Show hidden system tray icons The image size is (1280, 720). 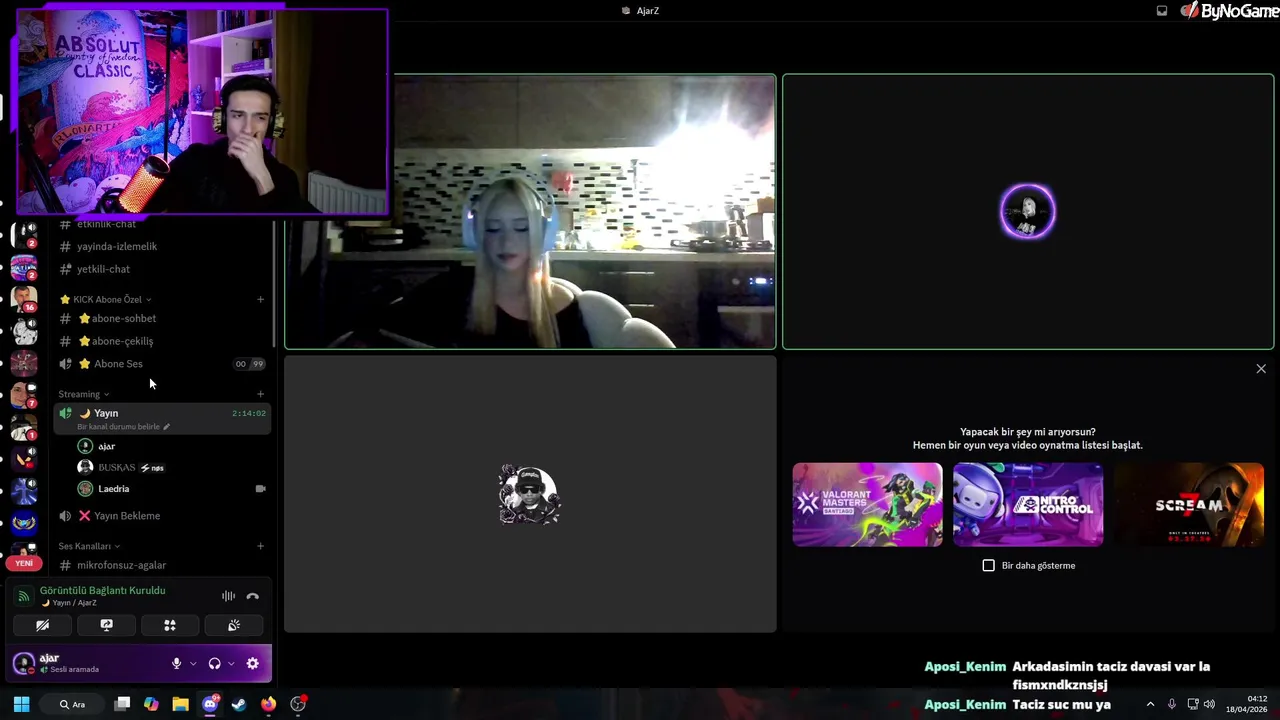pos(1150,704)
